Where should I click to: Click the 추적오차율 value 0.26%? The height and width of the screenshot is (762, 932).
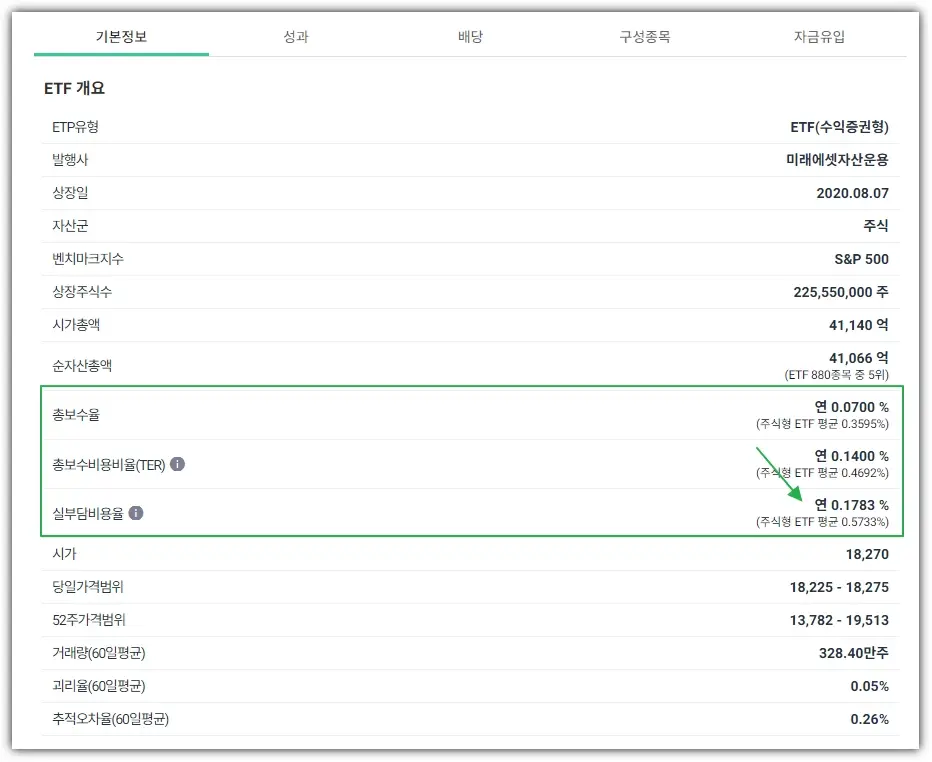[869, 719]
